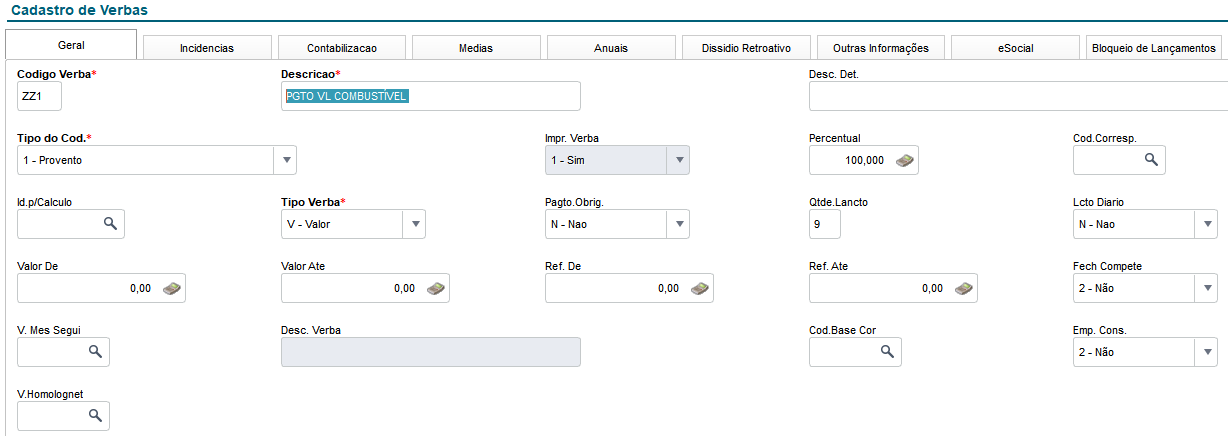Click magnifier icon in Cod.Base Cor field

[x=887, y=351]
